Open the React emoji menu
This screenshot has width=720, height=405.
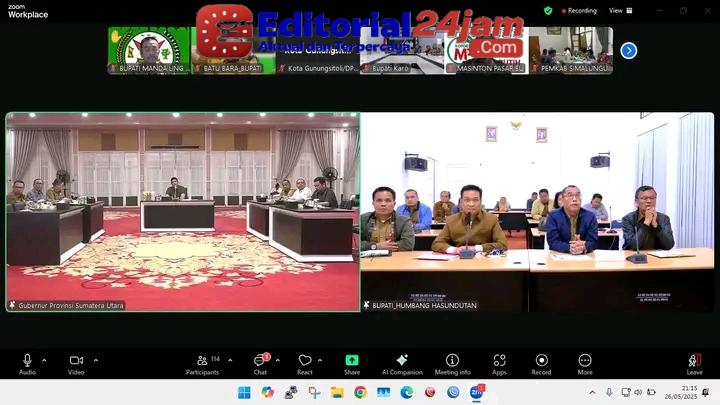click(305, 361)
